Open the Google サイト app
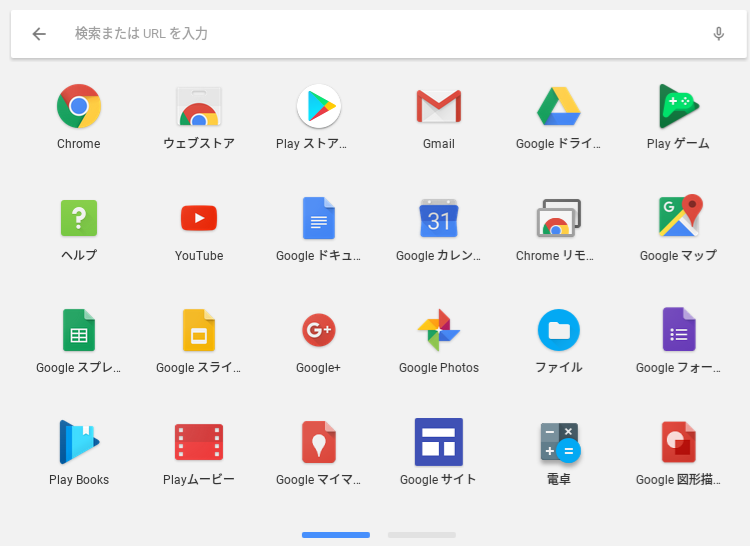 [439, 442]
